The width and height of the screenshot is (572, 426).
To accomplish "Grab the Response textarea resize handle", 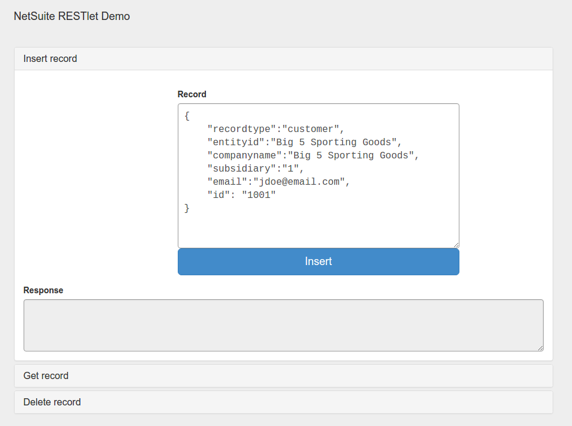I will [x=541, y=348].
